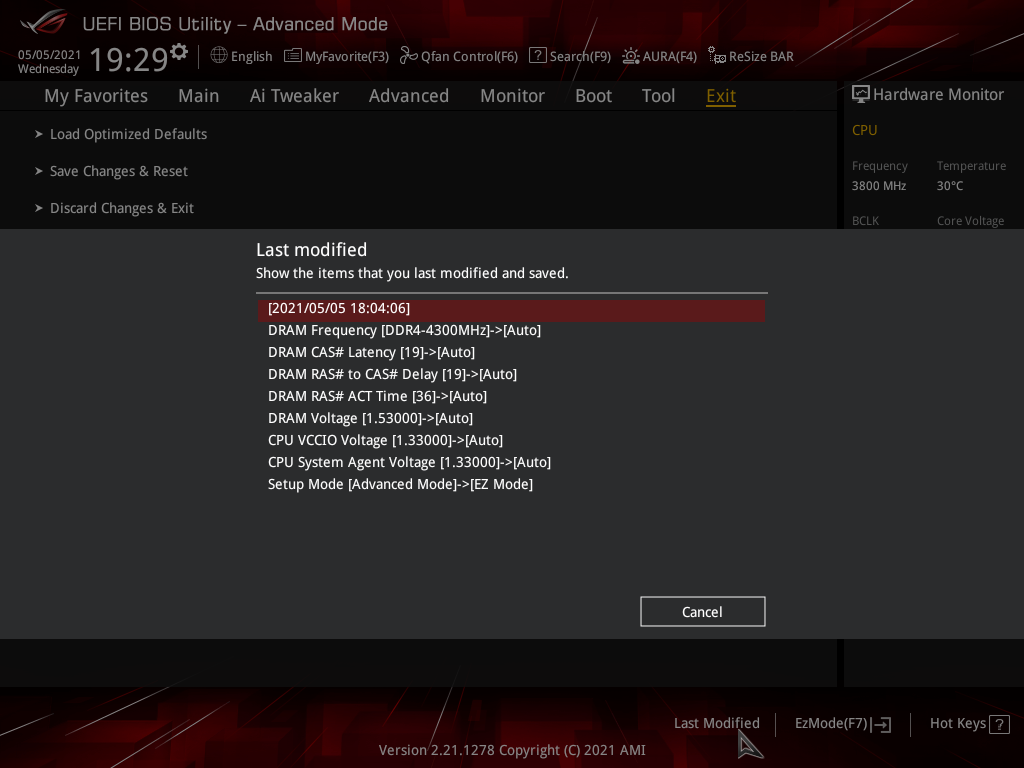The height and width of the screenshot is (768, 1024).
Task: Open the Advanced tab
Action: click(x=409, y=96)
